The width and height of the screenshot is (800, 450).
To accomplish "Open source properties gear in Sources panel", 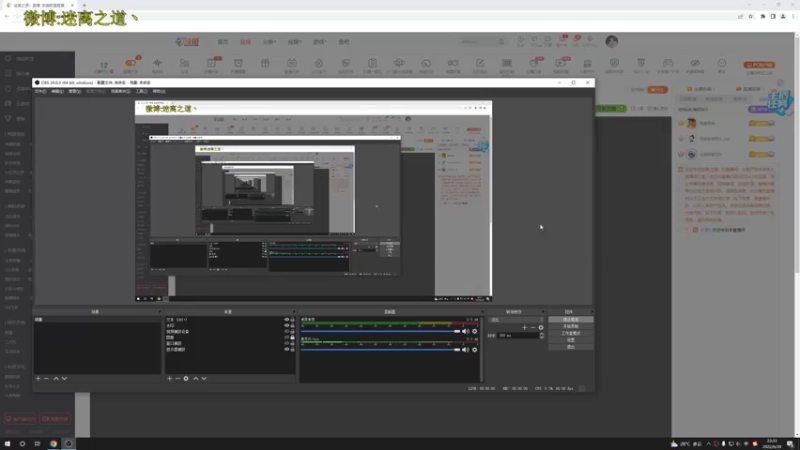I will 186,379.
